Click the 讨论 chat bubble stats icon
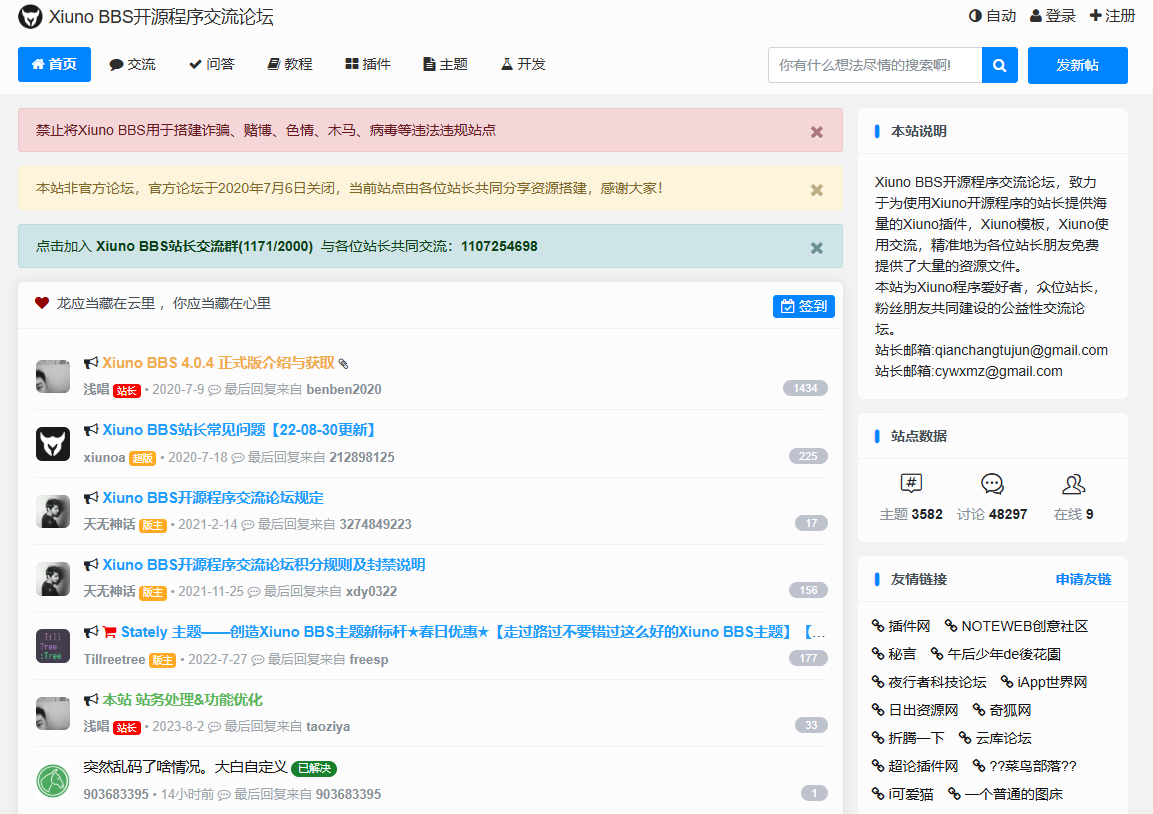Screen dimensions: 1153x814 tap(992, 483)
